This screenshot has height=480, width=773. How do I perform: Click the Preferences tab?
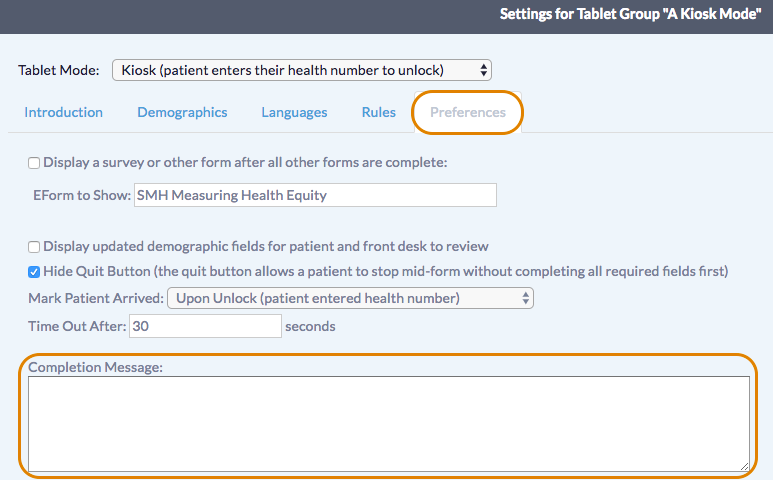pos(468,112)
